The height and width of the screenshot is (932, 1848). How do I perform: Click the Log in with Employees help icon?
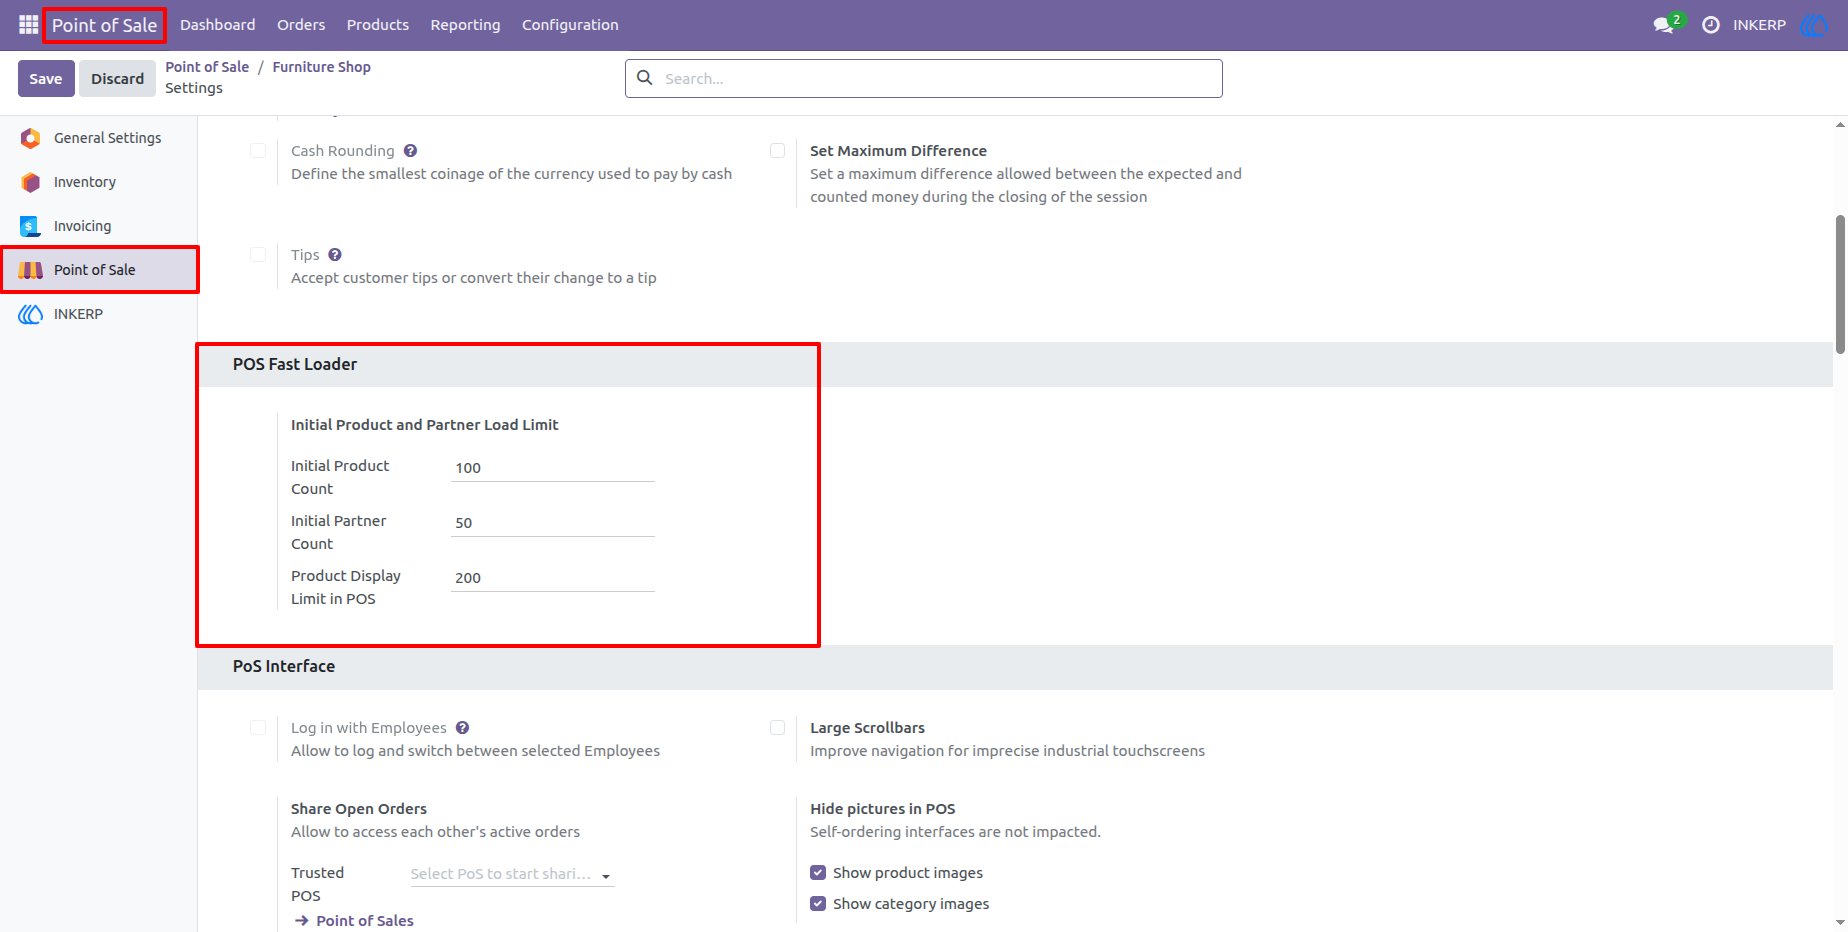pyautogui.click(x=462, y=728)
